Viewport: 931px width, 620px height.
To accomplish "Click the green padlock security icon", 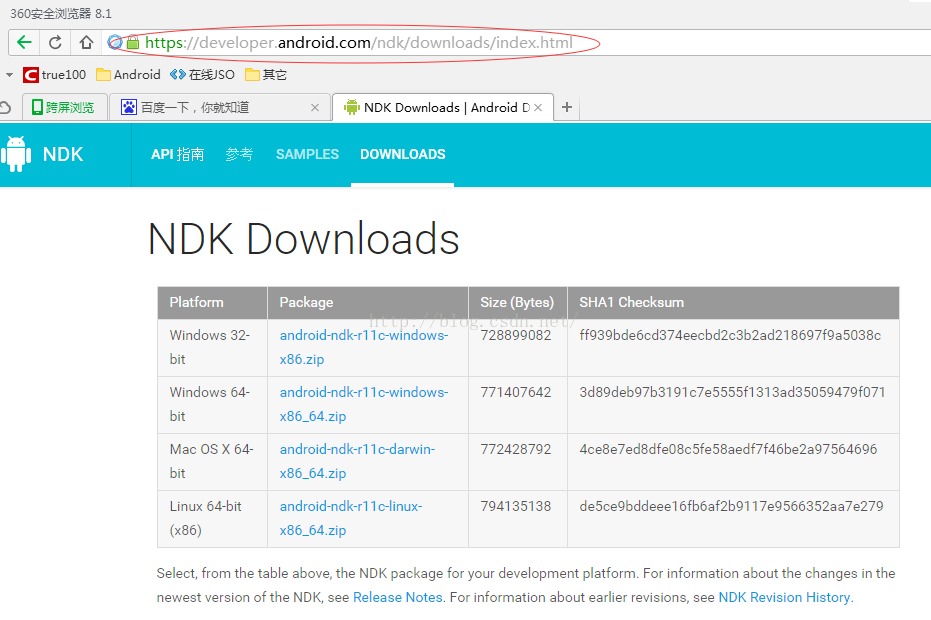I will (133, 42).
